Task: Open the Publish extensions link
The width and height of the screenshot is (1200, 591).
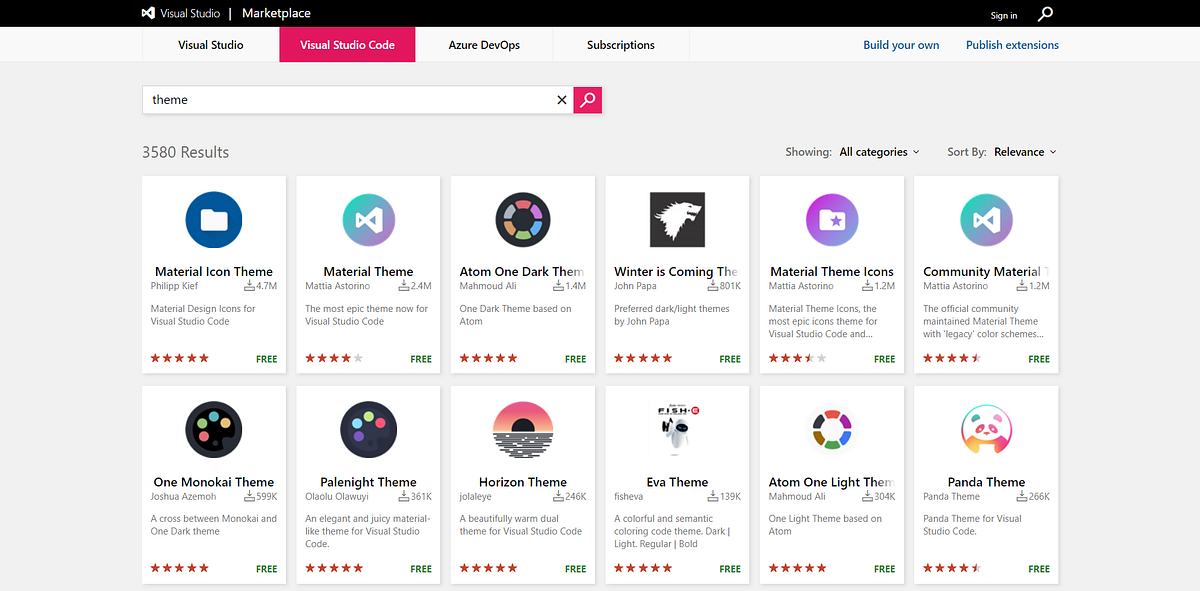Action: [1011, 44]
